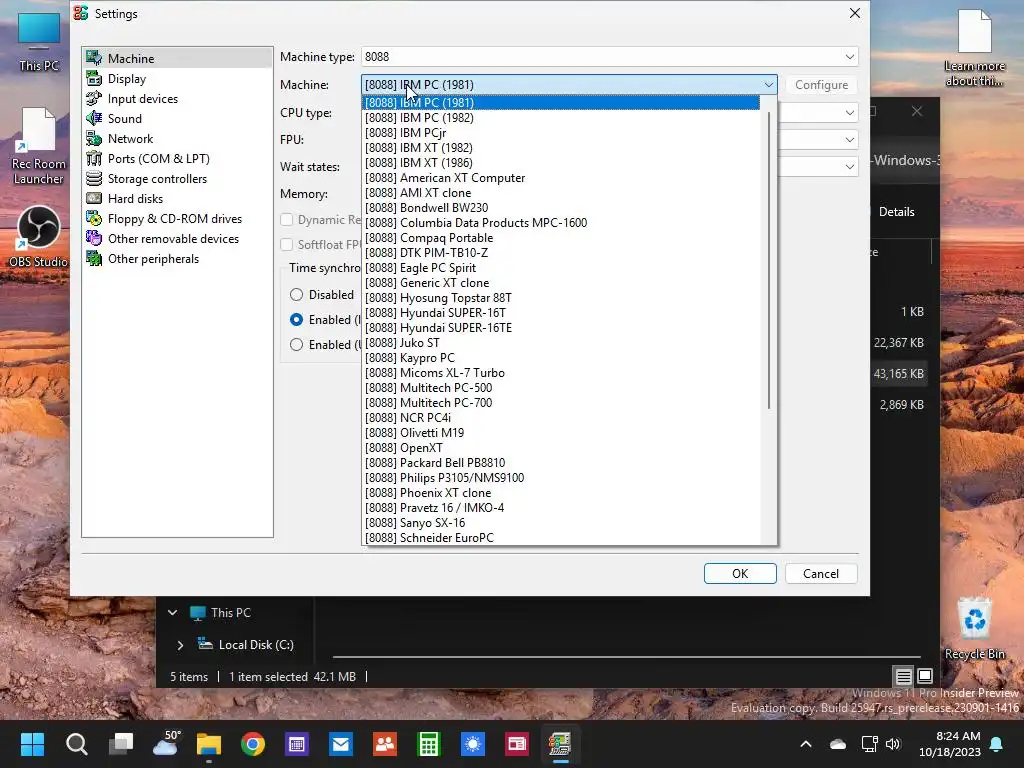
Task: Click Details in File Explorer window
Action: [x=896, y=212]
